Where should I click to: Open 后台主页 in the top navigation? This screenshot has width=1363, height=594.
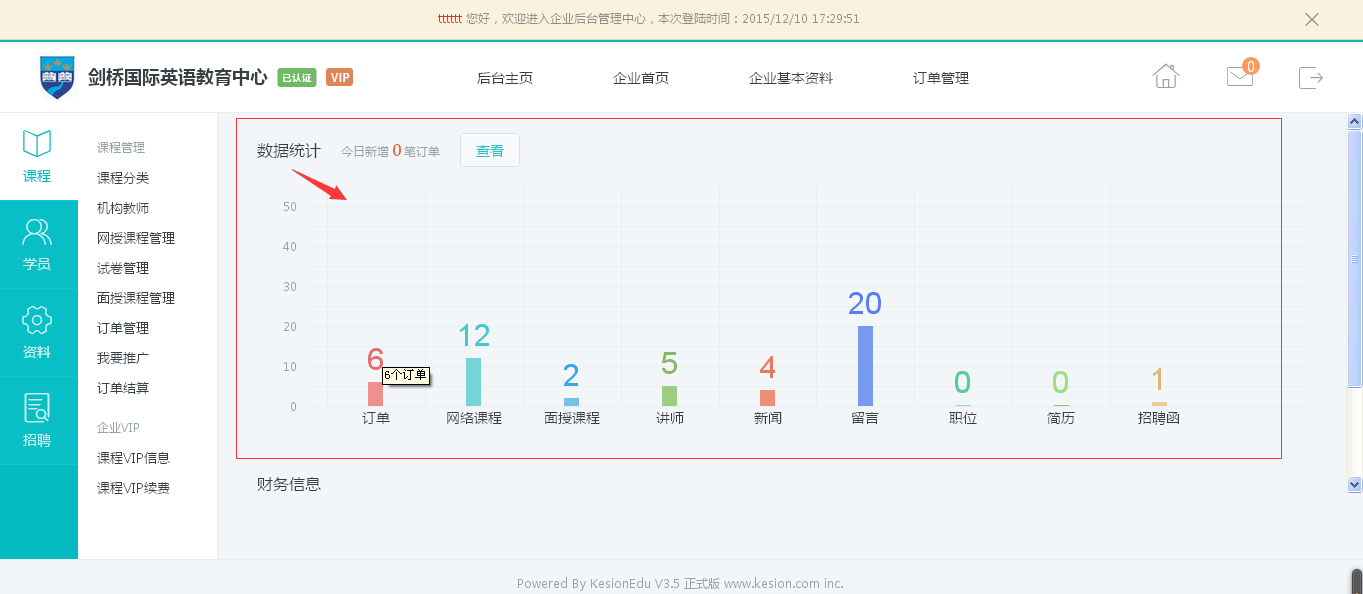click(505, 77)
